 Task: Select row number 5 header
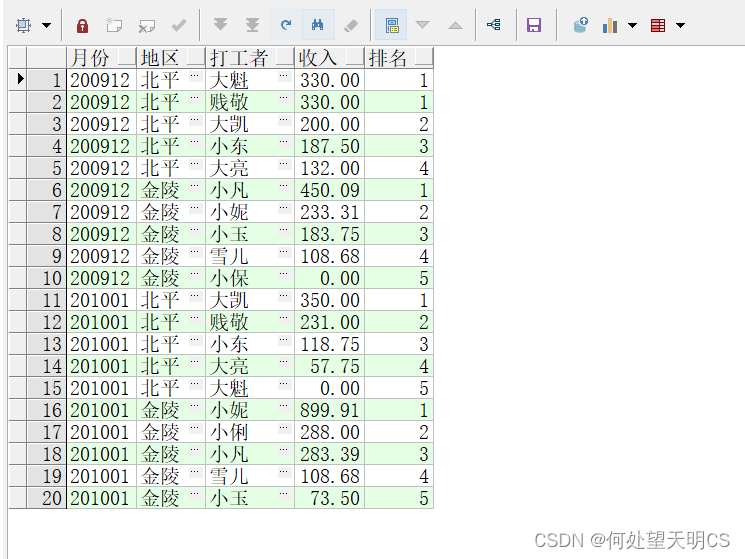[47, 168]
